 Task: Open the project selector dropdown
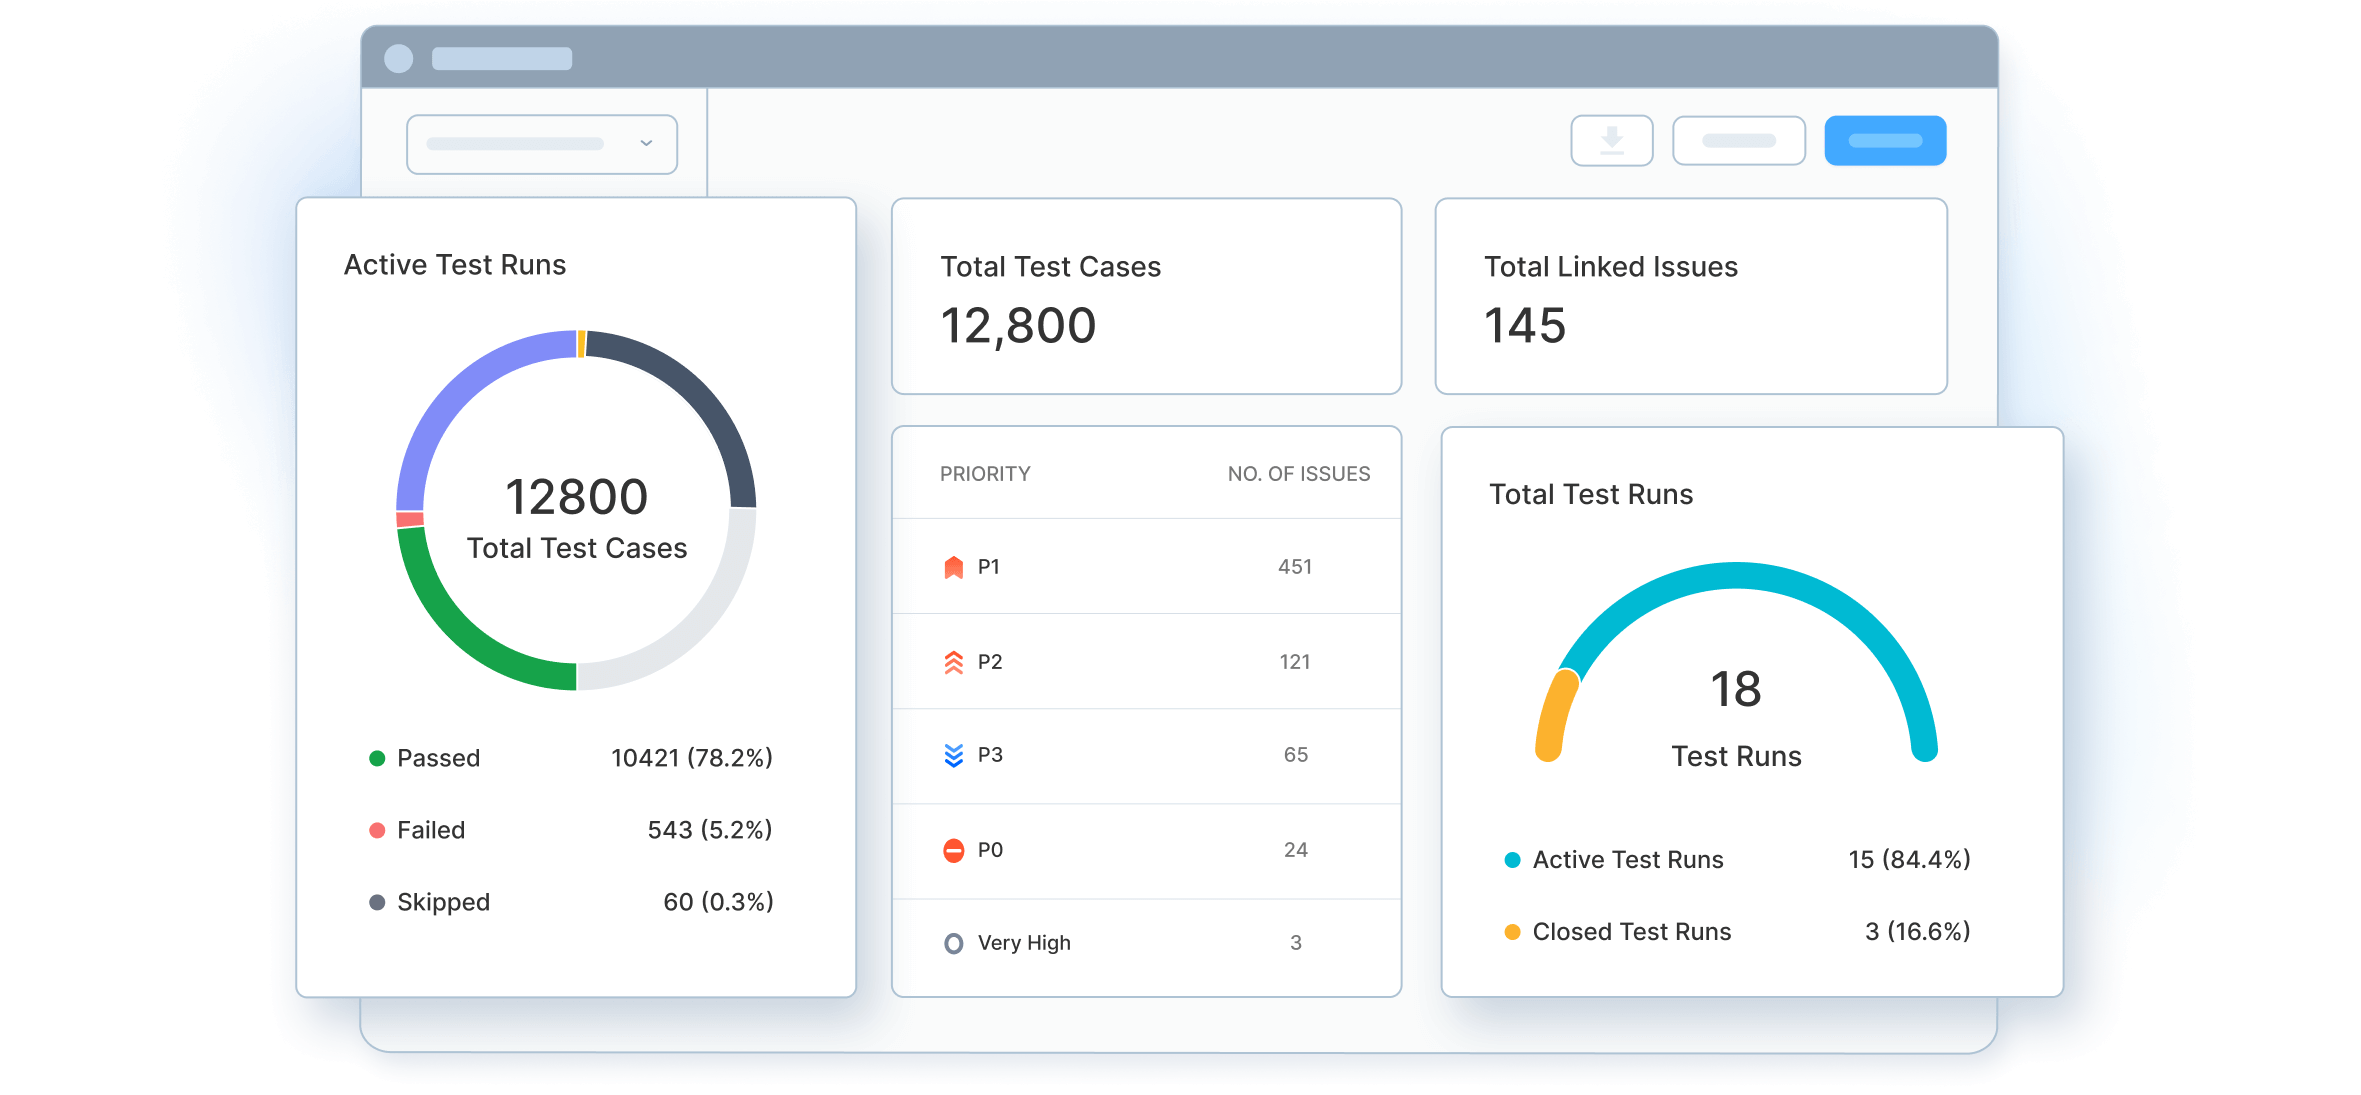tap(541, 143)
